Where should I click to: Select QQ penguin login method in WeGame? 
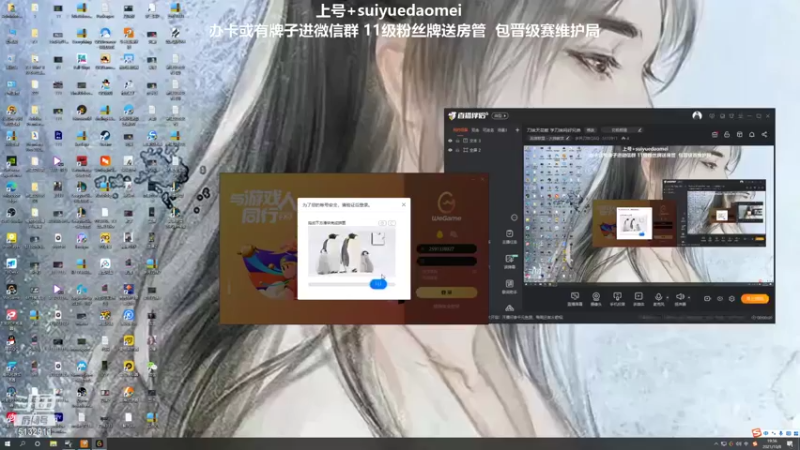pos(440,234)
